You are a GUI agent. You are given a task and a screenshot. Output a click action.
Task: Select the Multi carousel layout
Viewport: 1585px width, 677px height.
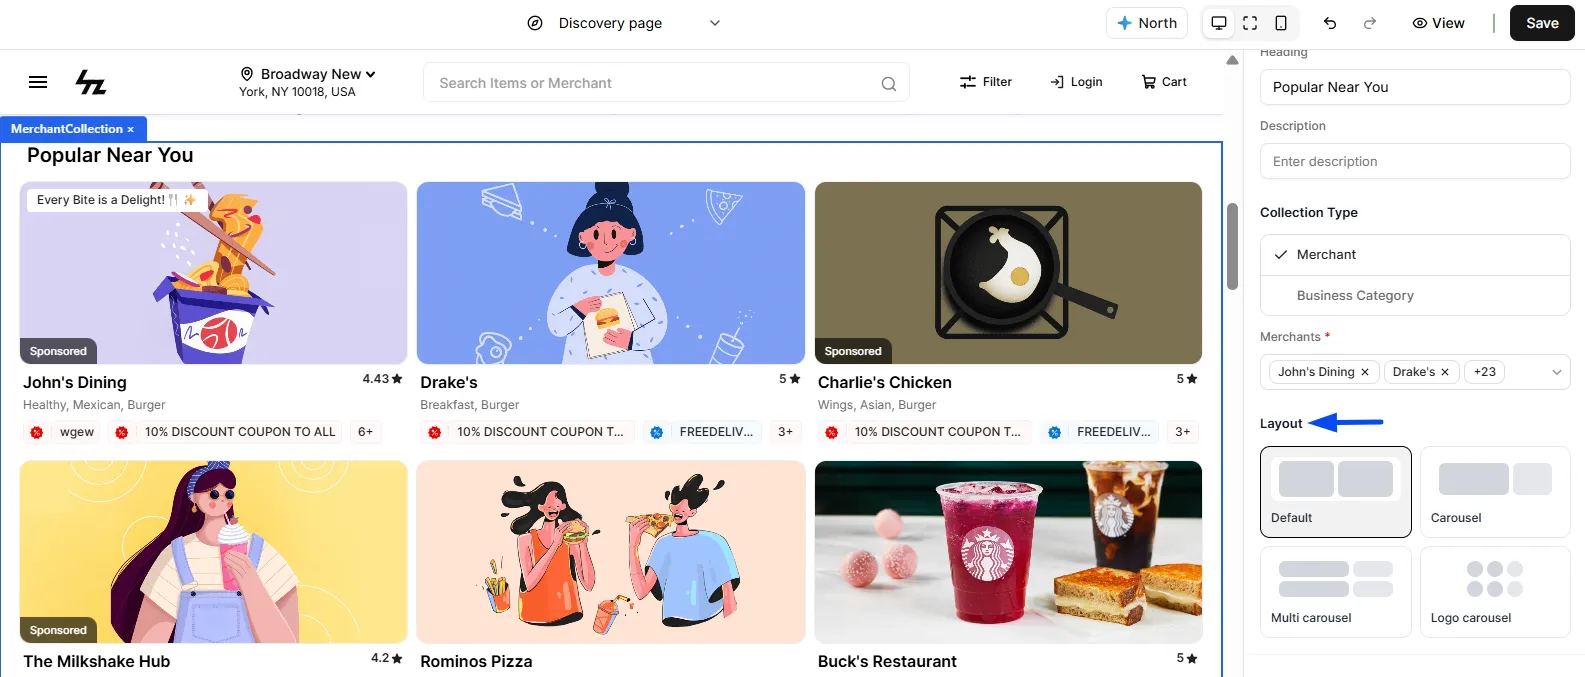(x=1336, y=592)
